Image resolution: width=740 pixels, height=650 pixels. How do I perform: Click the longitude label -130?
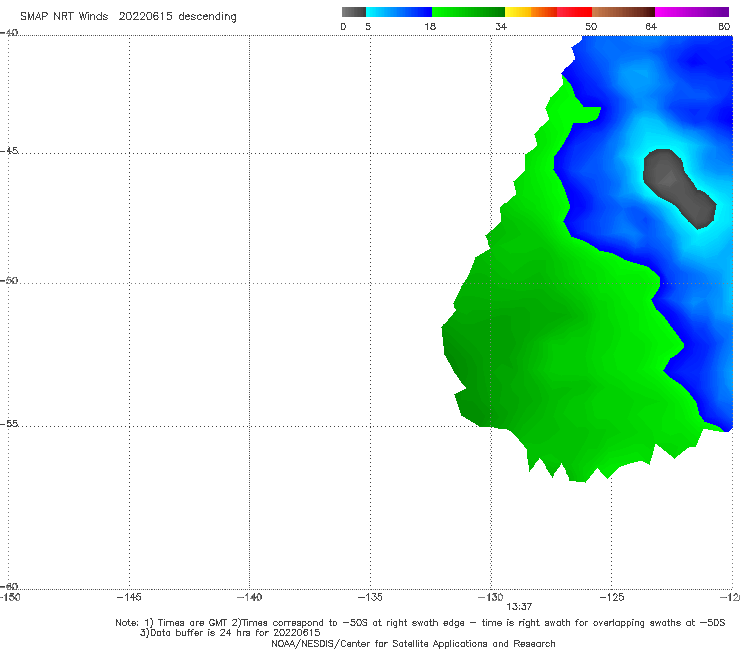pyautogui.click(x=491, y=597)
